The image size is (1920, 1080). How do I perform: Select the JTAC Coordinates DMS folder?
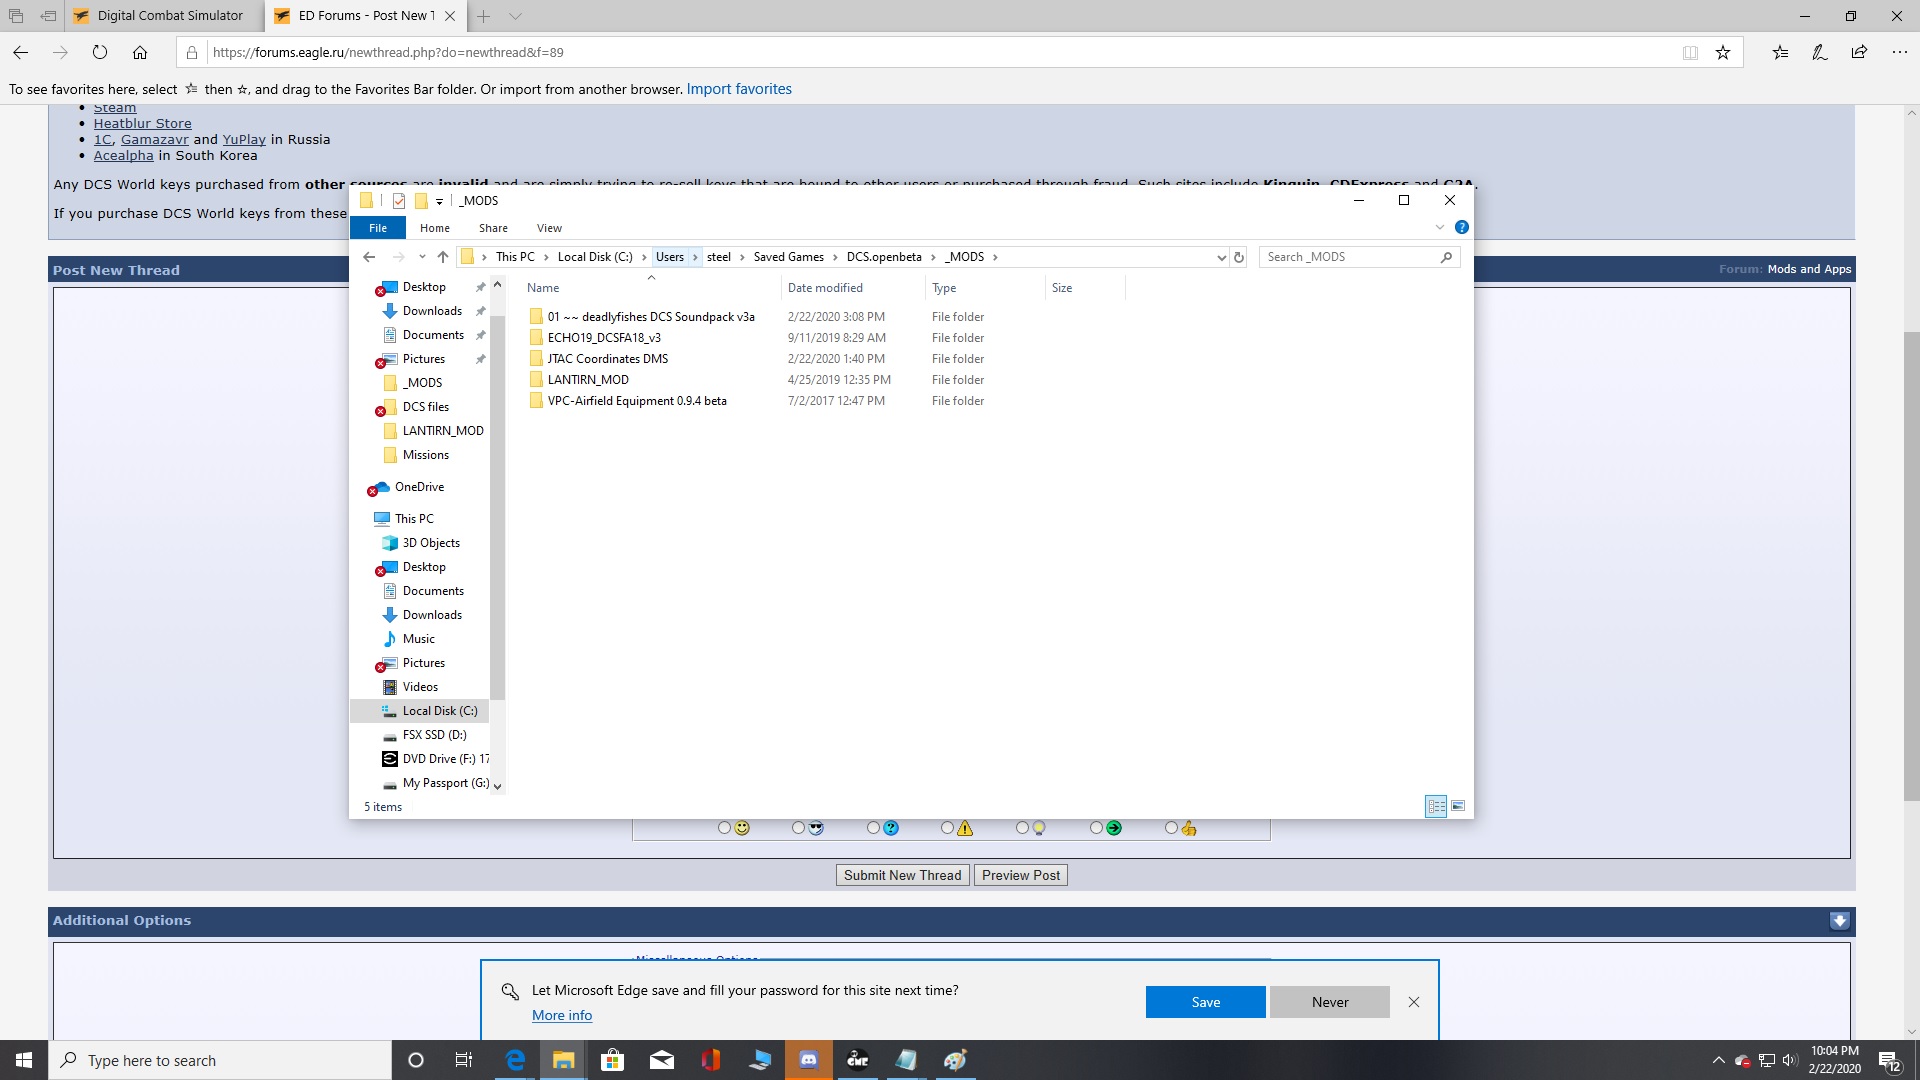point(607,359)
